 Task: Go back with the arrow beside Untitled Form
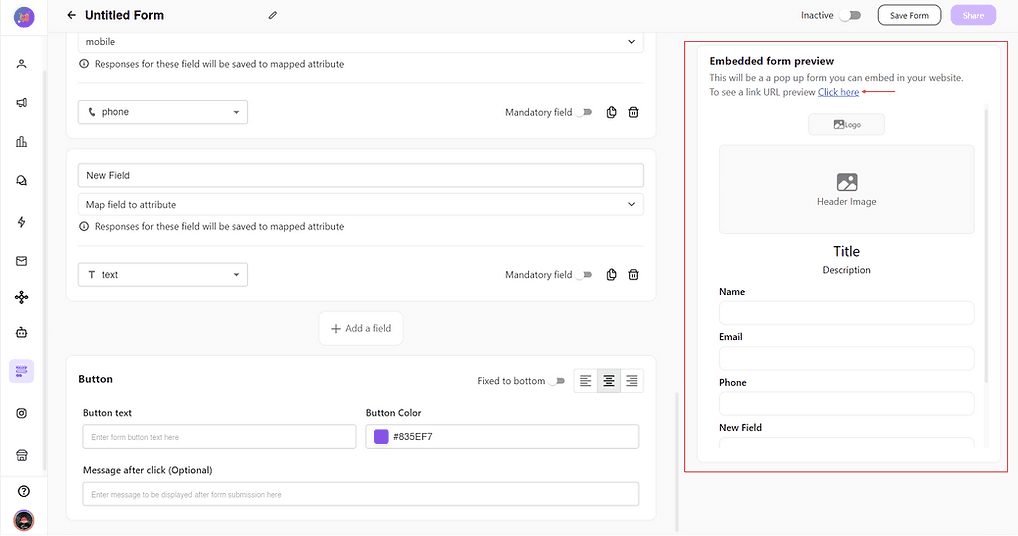coord(71,15)
